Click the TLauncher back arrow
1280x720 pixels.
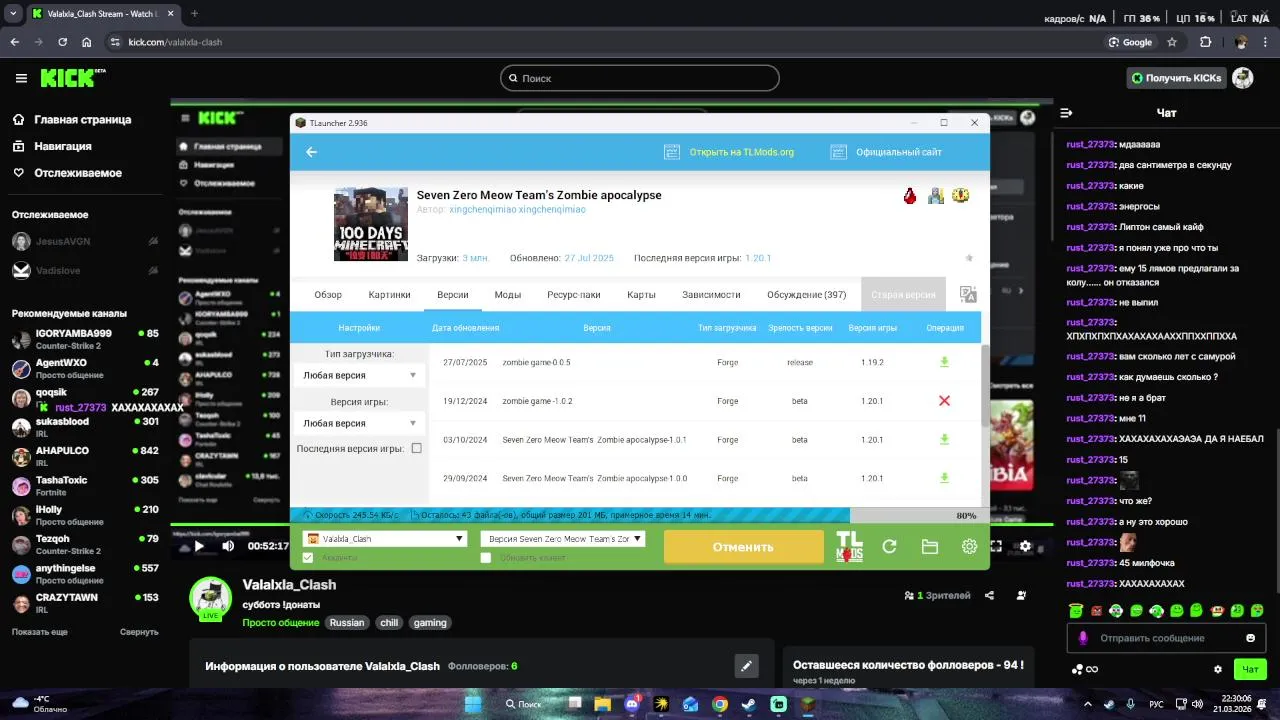[x=311, y=152]
